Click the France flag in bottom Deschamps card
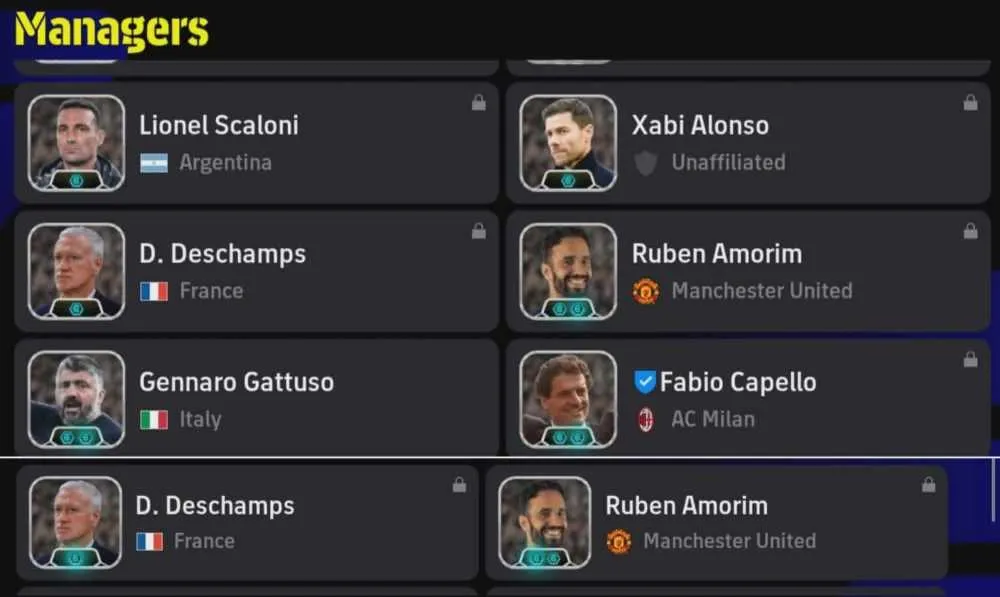Viewport: 1000px width, 597px height. point(150,542)
